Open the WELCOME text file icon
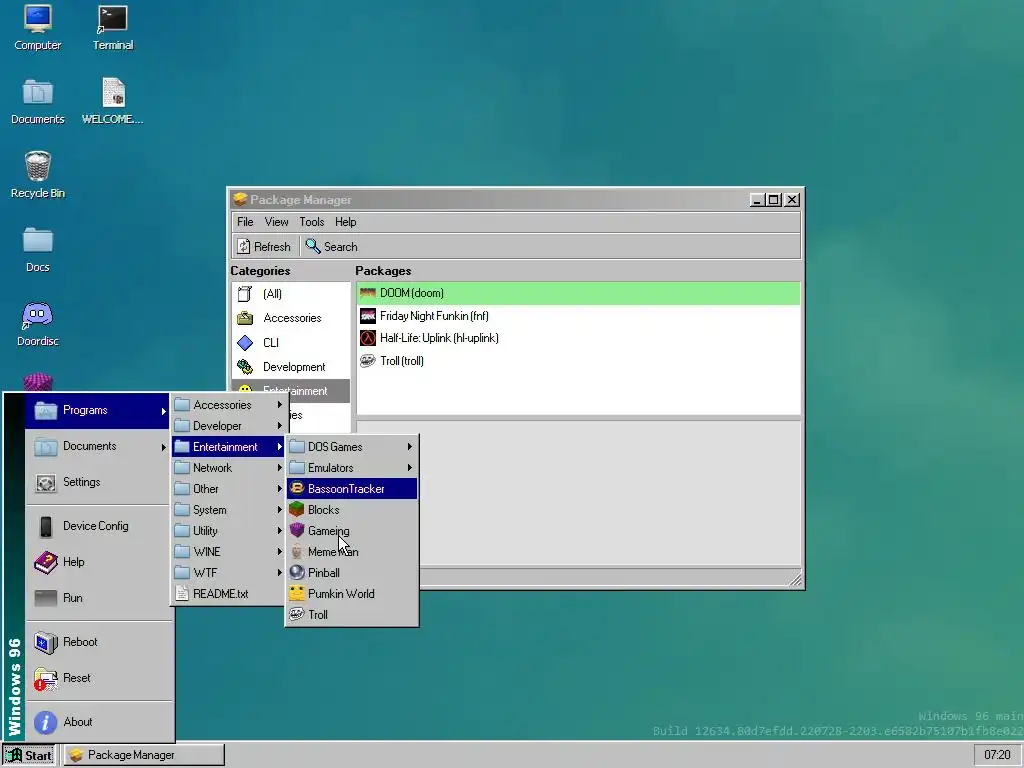 [112, 102]
